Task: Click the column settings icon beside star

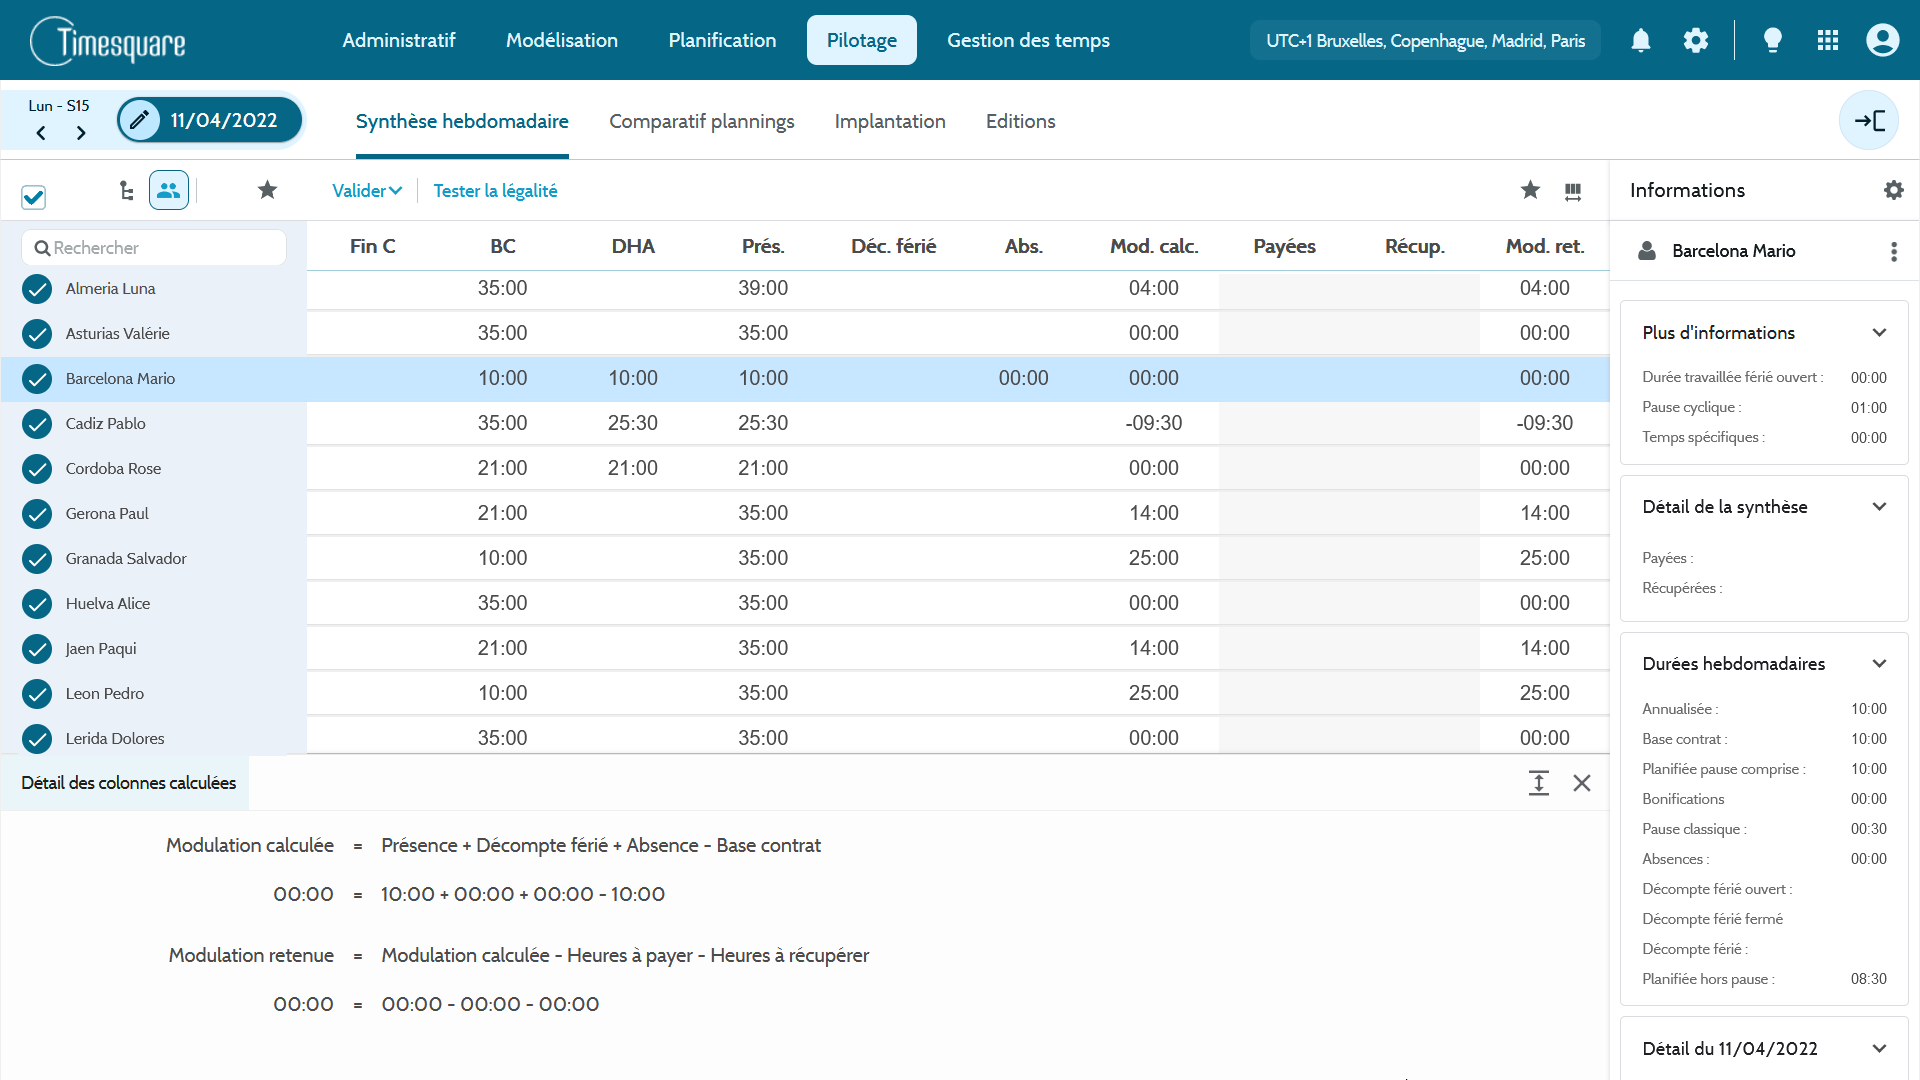Action: click(1573, 191)
